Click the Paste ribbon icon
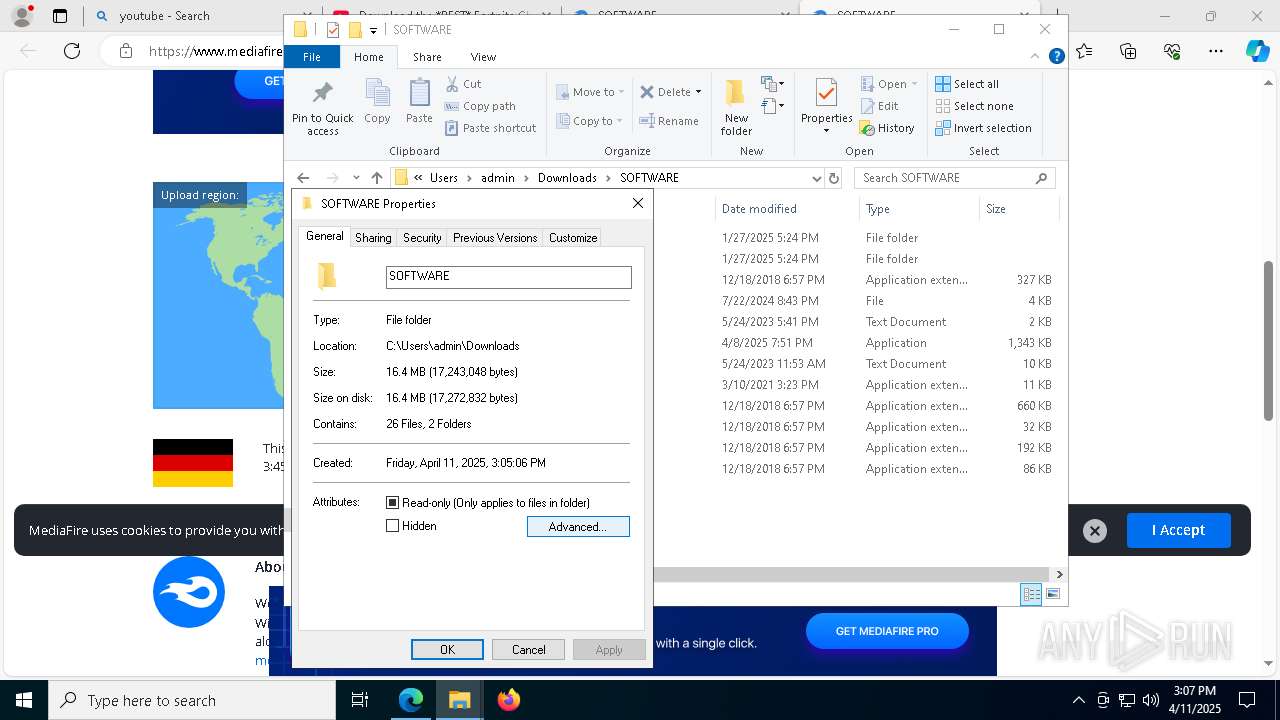Screen dimensions: 1280x720 (x=419, y=102)
